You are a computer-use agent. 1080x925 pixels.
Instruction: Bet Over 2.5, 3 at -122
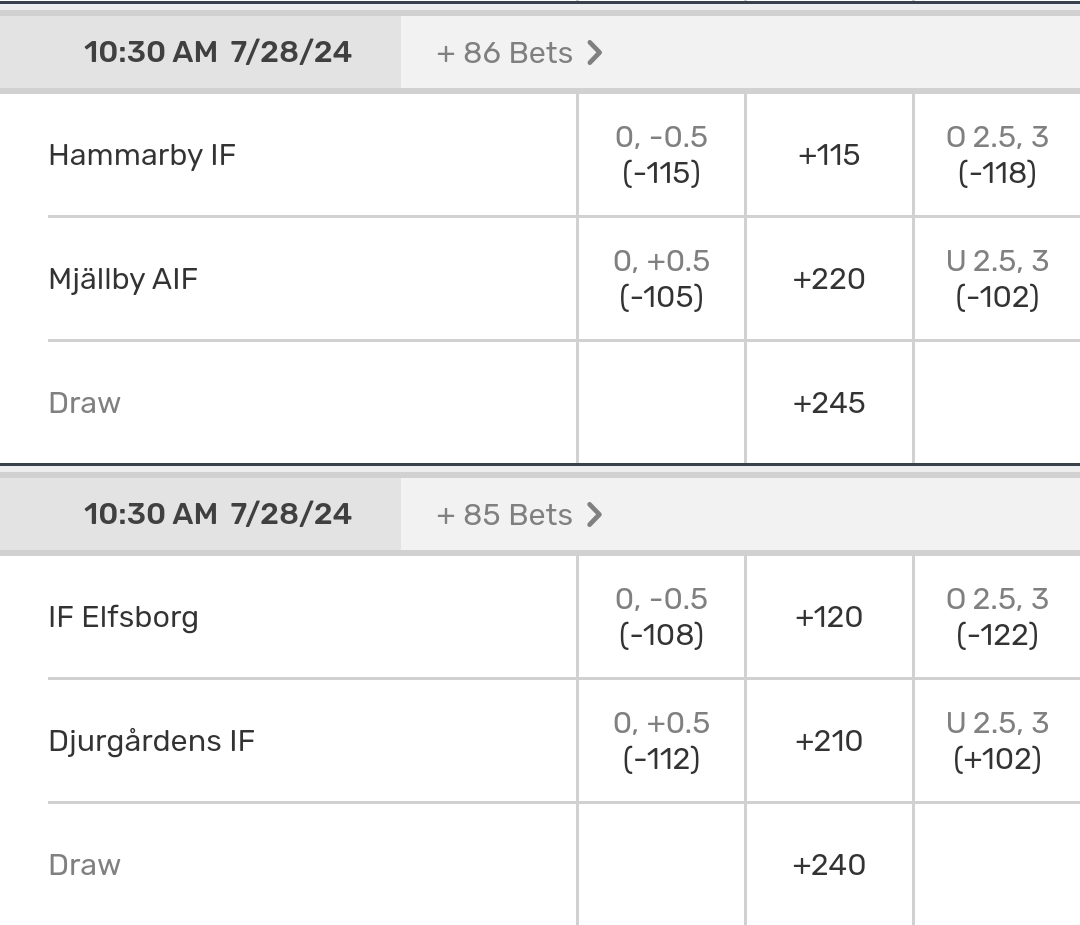pyautogui.click(x=997, y=617)
